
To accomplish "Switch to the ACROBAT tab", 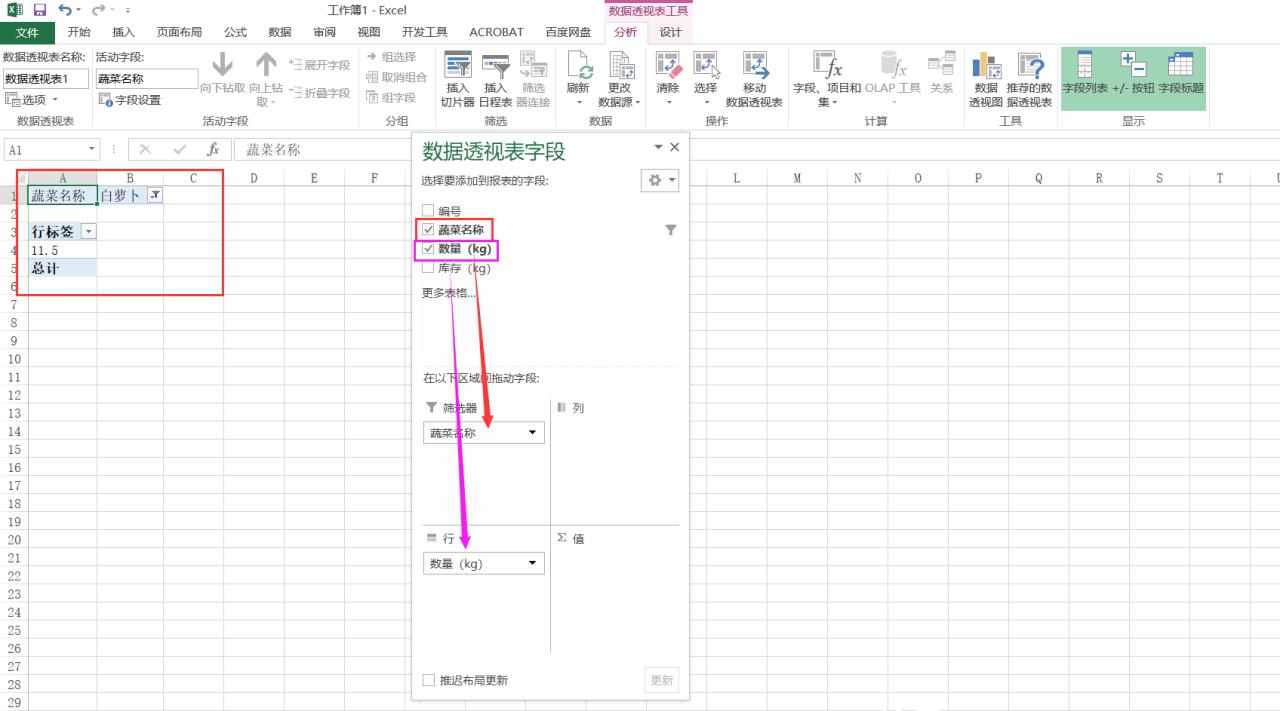I will [496, 32].
